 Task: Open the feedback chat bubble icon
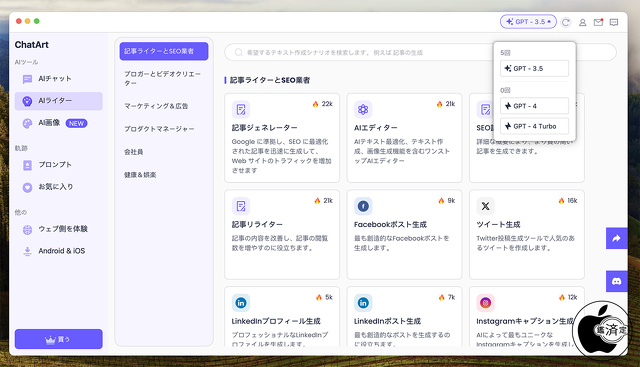point(614,22)
